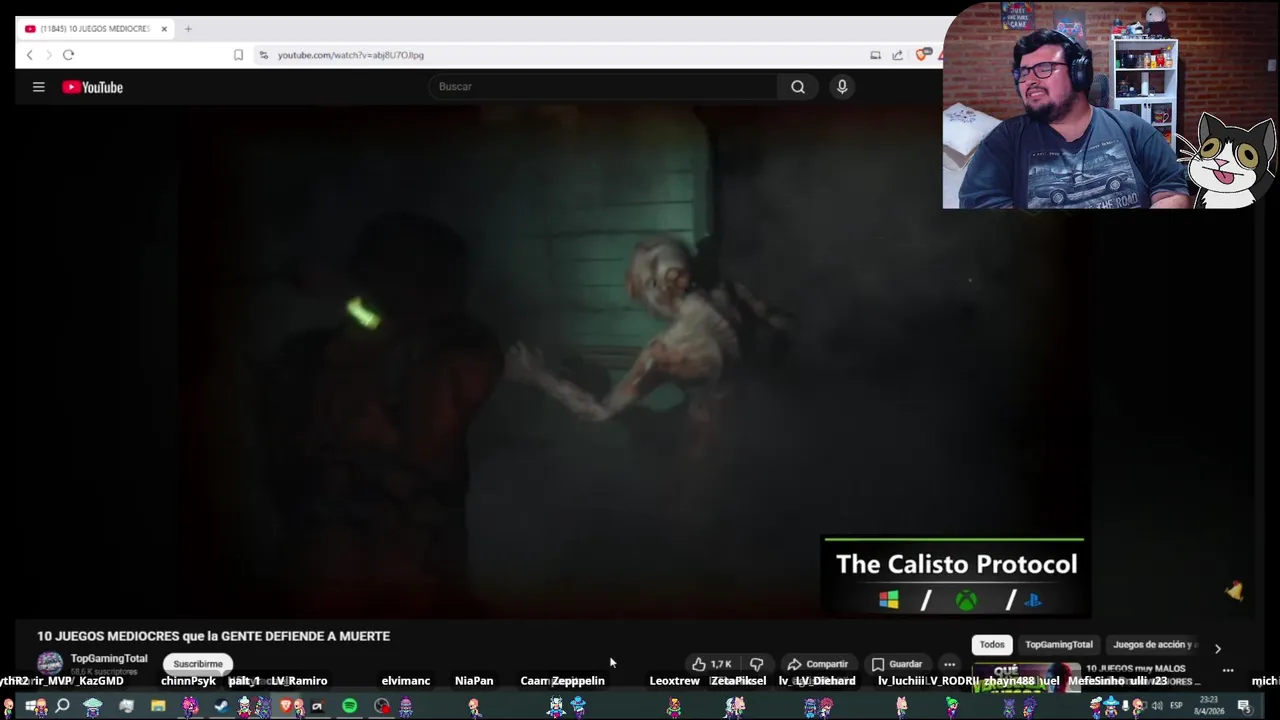Open the site settings icon beside the URL
This screenshot has height=720, width=1280.
coord(264,55)
